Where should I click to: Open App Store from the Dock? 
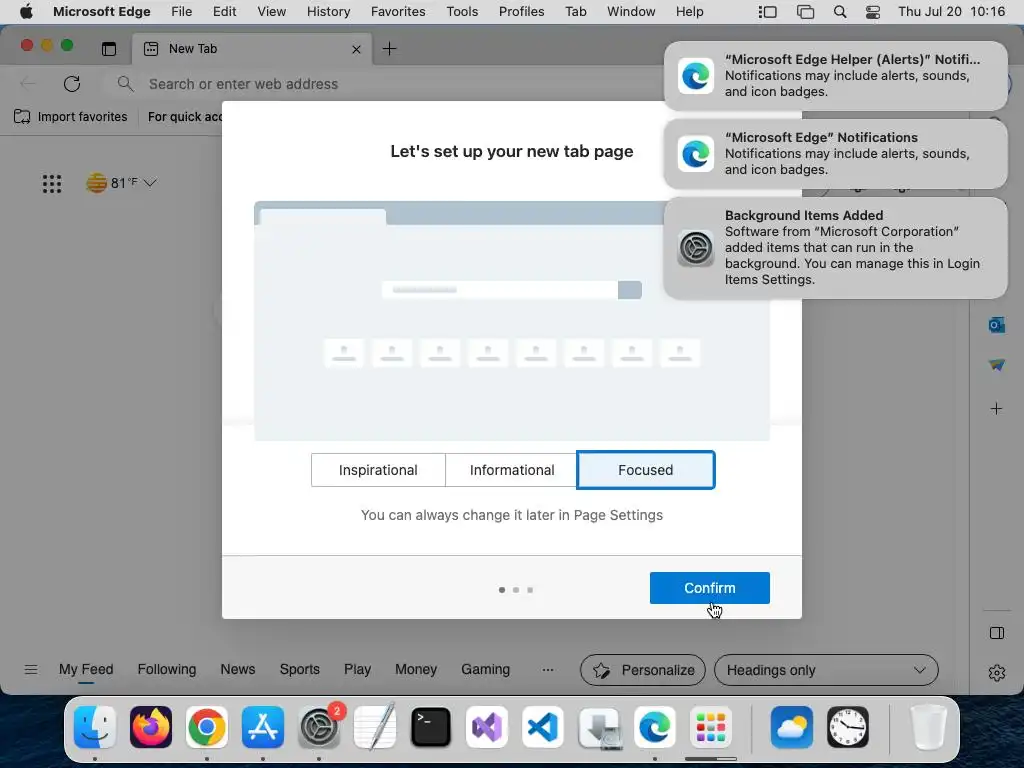point(263,727)
